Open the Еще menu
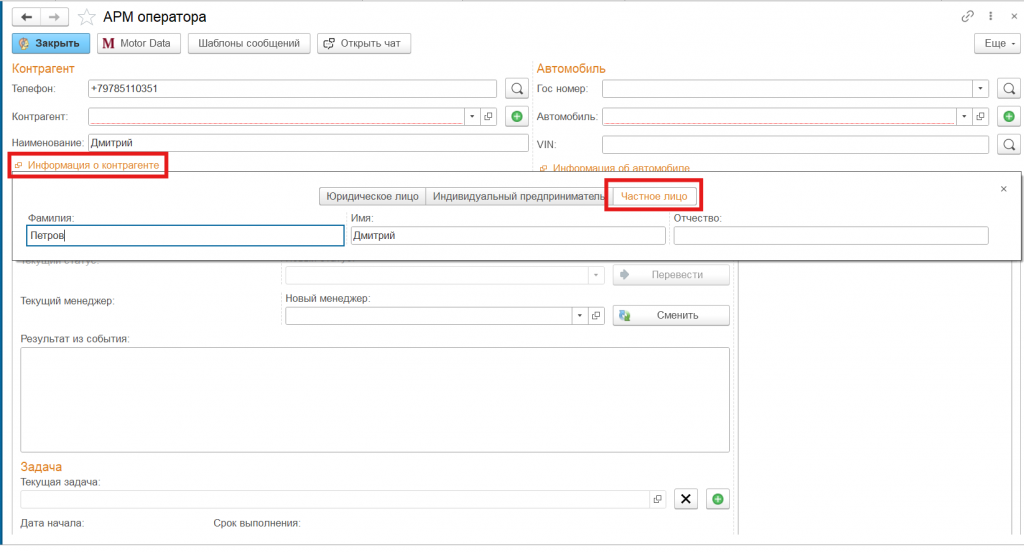1024x552 pixels. coord(996,44)
